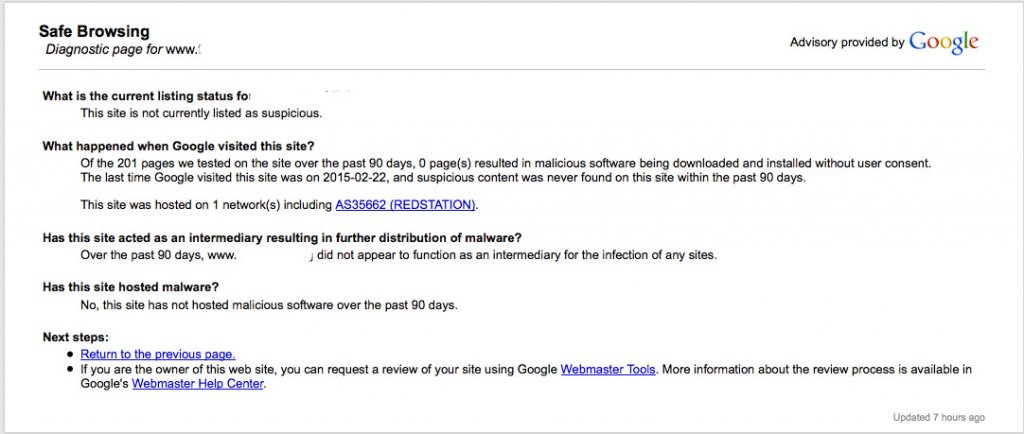The width and height of the screenshot is (1024, 434).
Task: Click the "Diagnostic page for www." subtitle
Action: (x=124, y=48)
